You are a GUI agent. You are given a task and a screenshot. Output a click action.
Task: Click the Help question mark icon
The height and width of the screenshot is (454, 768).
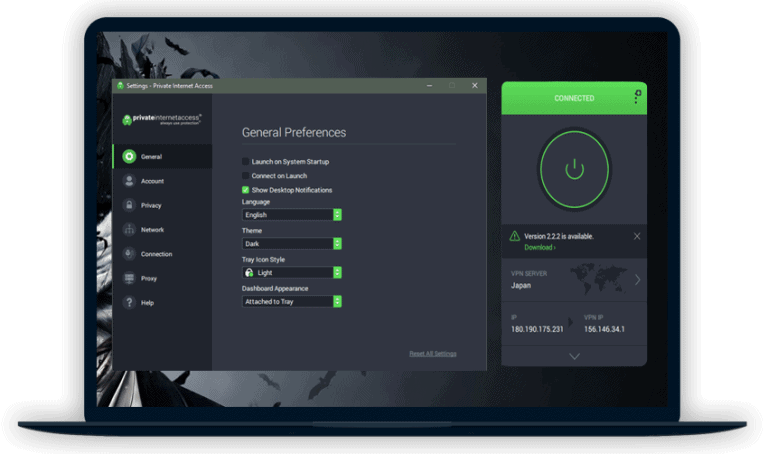(129, 302)
